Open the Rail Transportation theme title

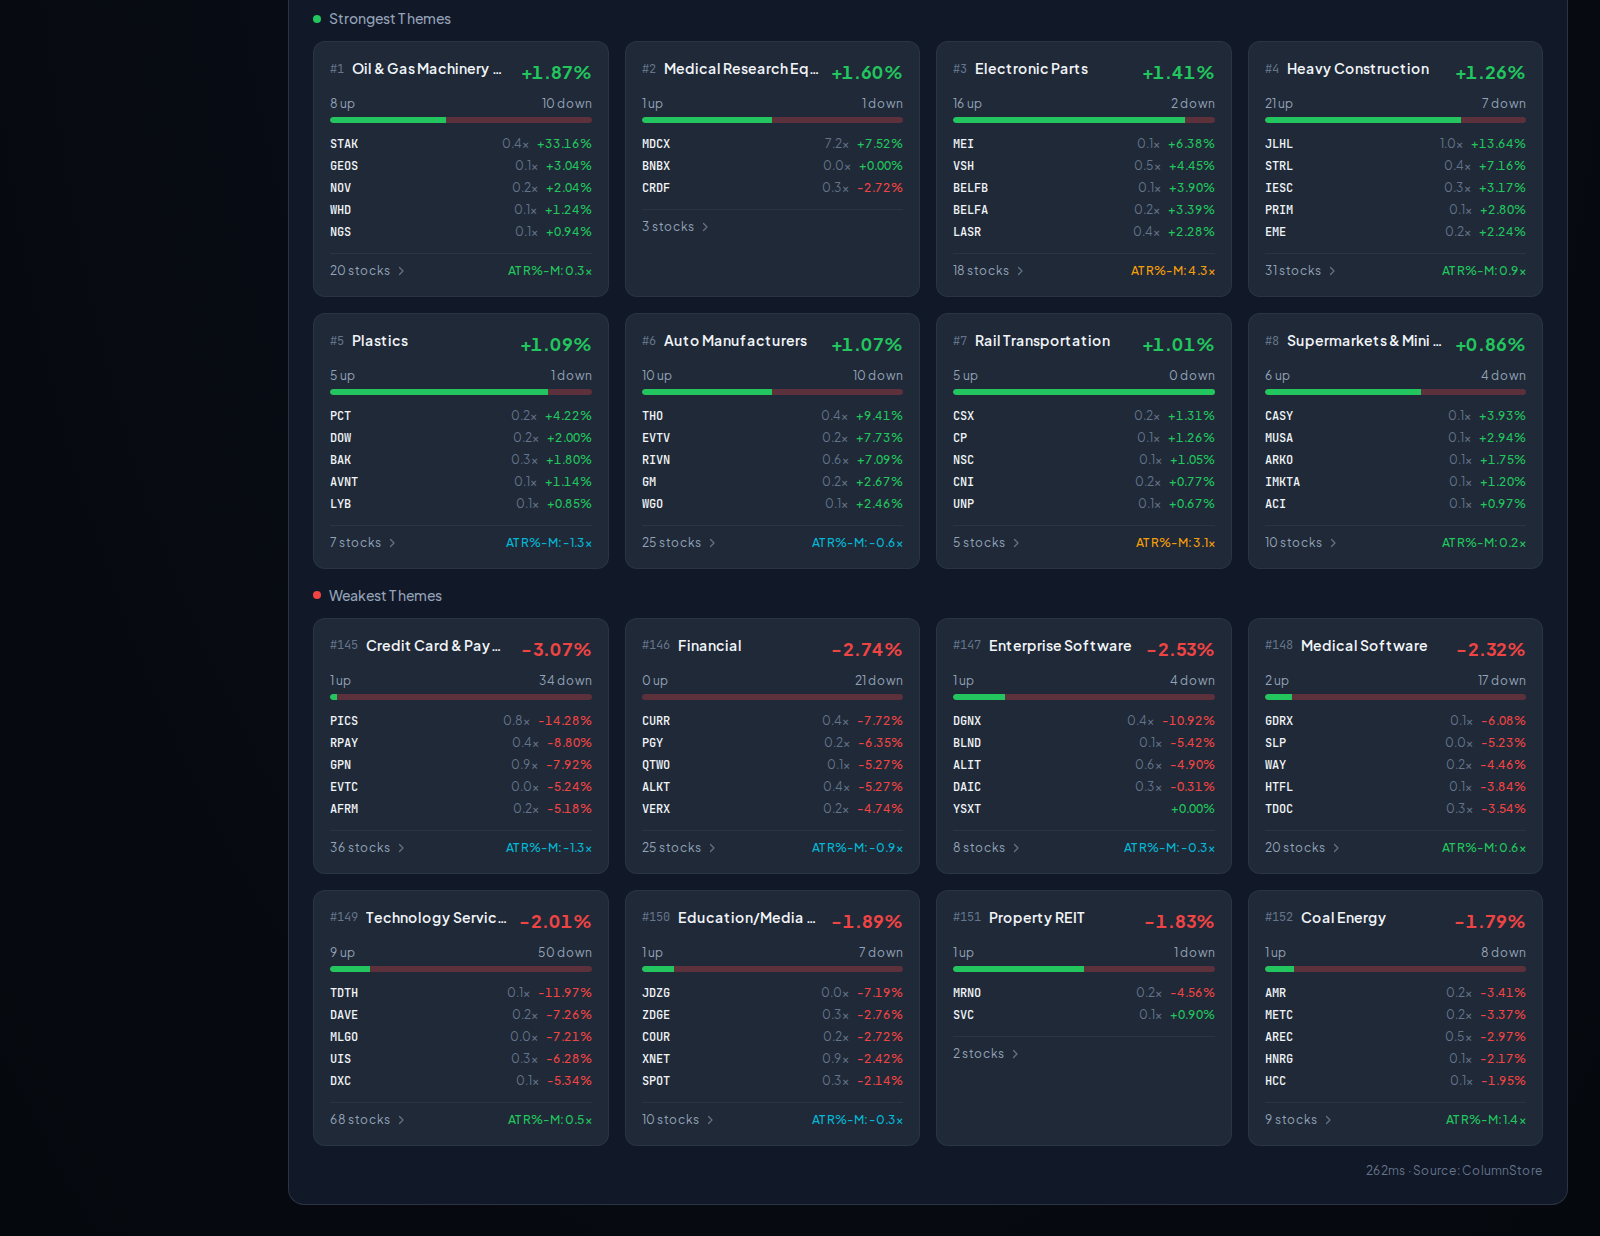tap(1042, 341)
